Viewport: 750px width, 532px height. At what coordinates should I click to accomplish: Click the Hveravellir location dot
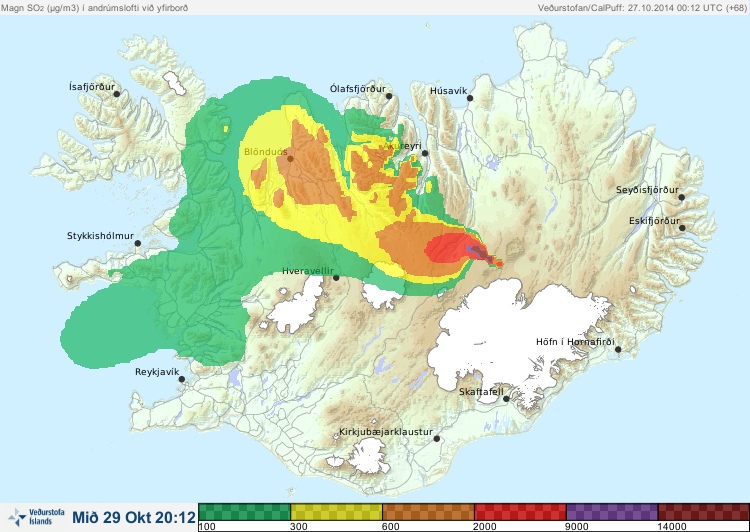point(336,278)
